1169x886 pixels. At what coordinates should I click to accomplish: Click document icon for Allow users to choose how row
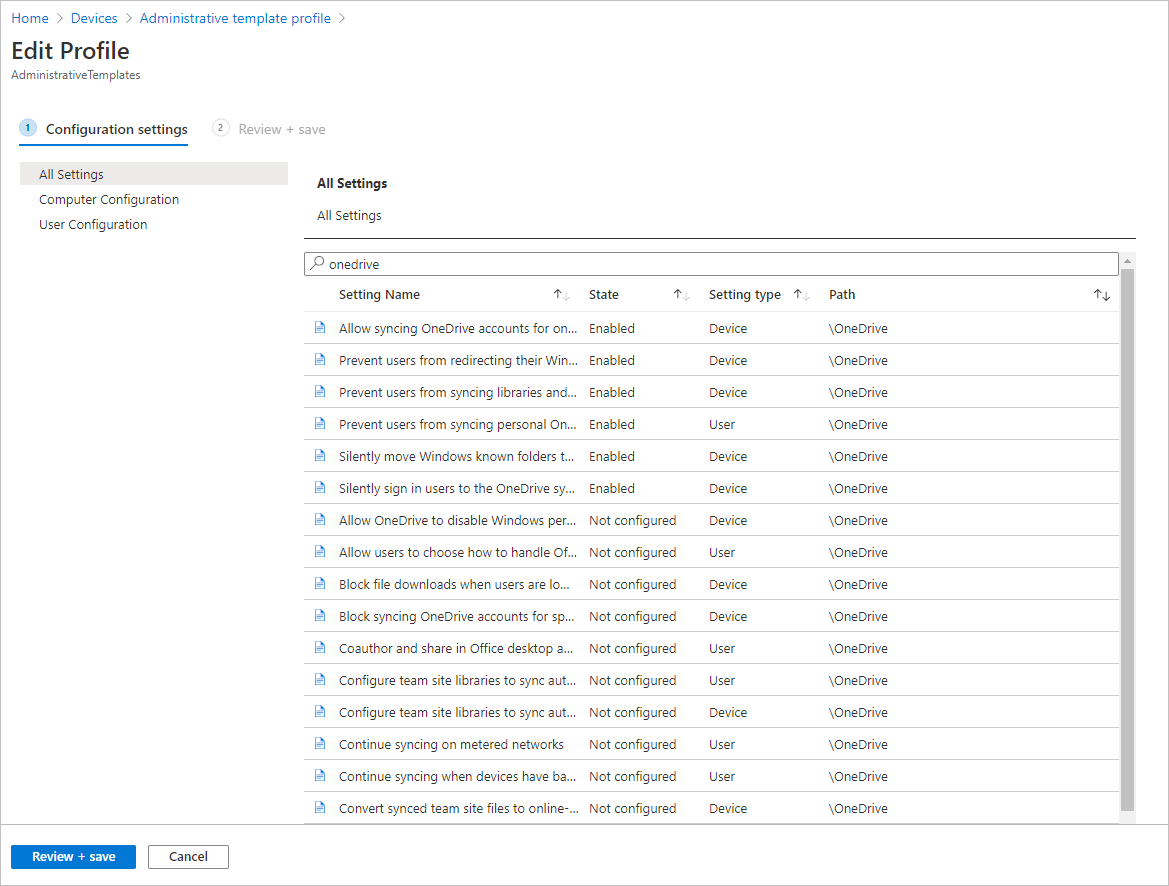point(320,552)
